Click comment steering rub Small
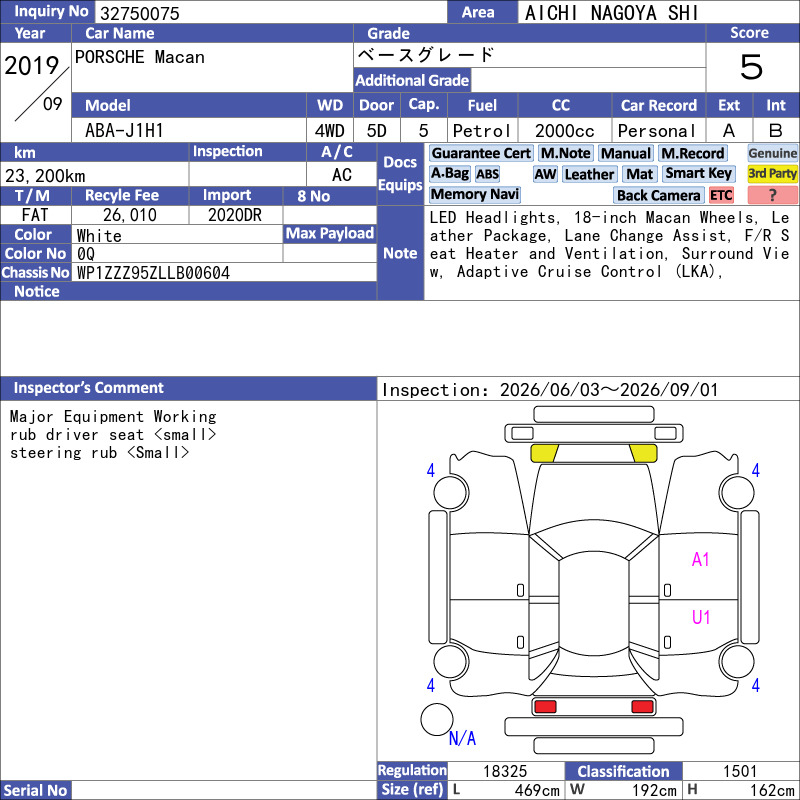The height and width of the screenshot is (800, 800). coord(99,453)
